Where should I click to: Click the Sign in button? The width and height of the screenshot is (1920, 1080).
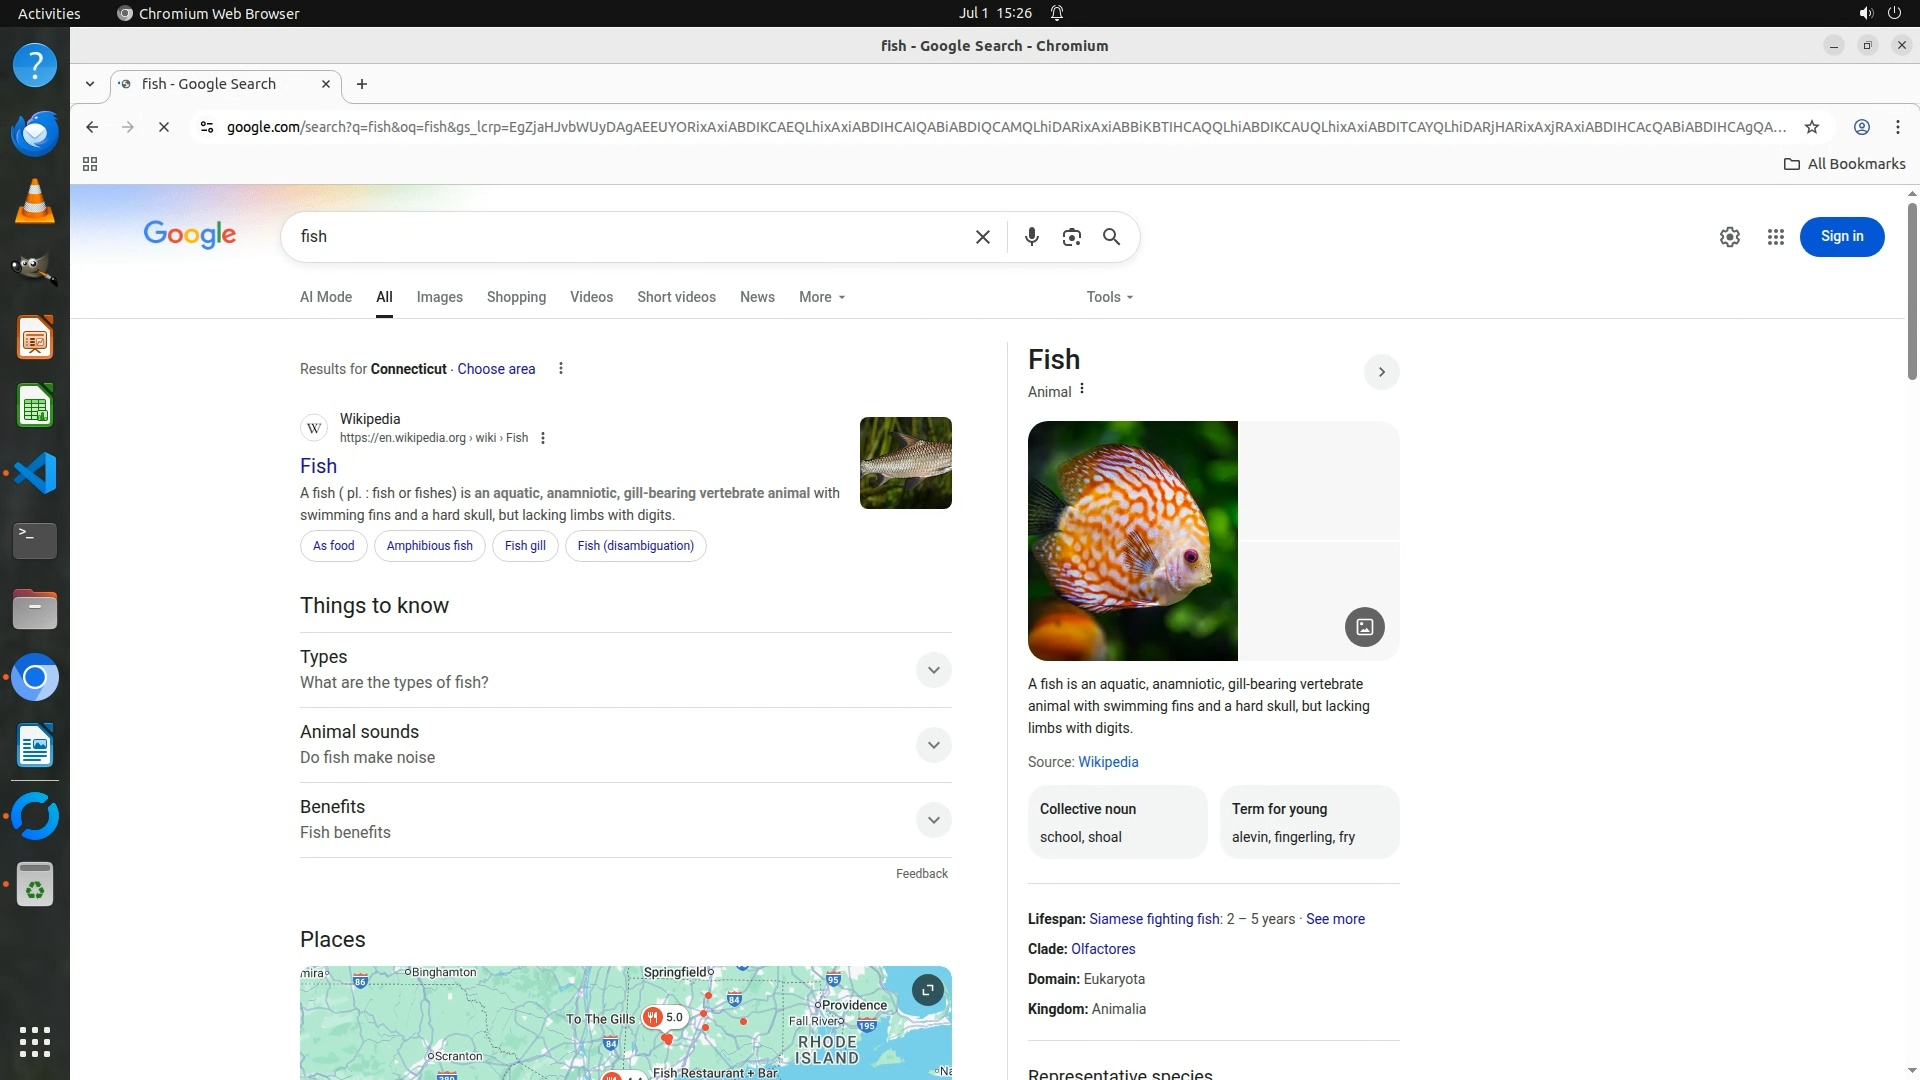(x=1841, y=237)
